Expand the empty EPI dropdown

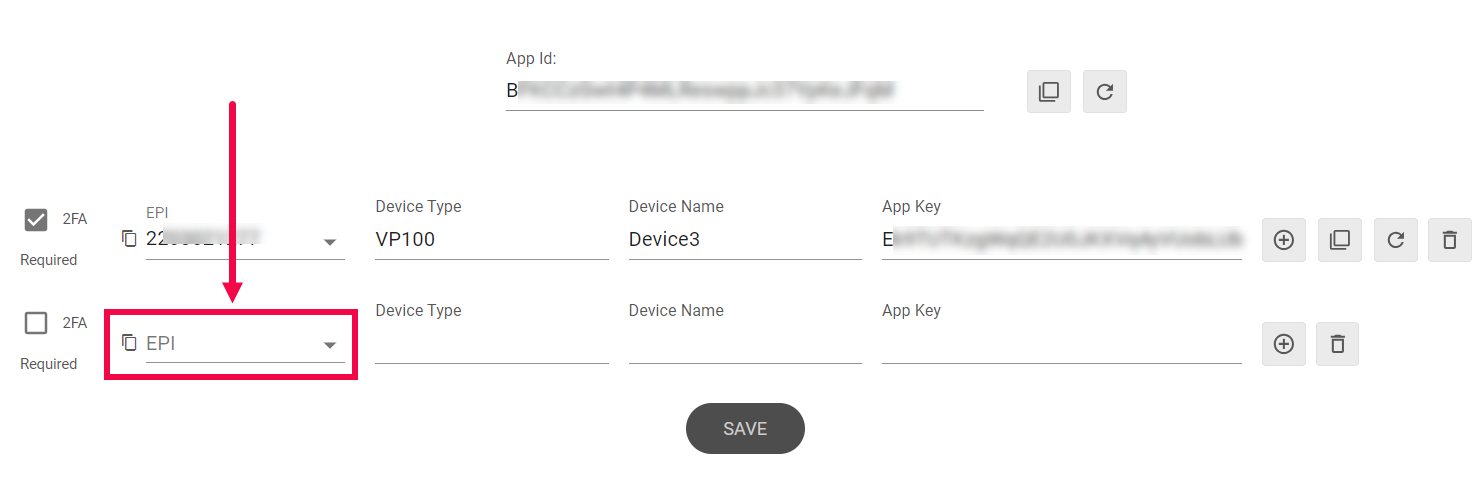click(330, 345)
